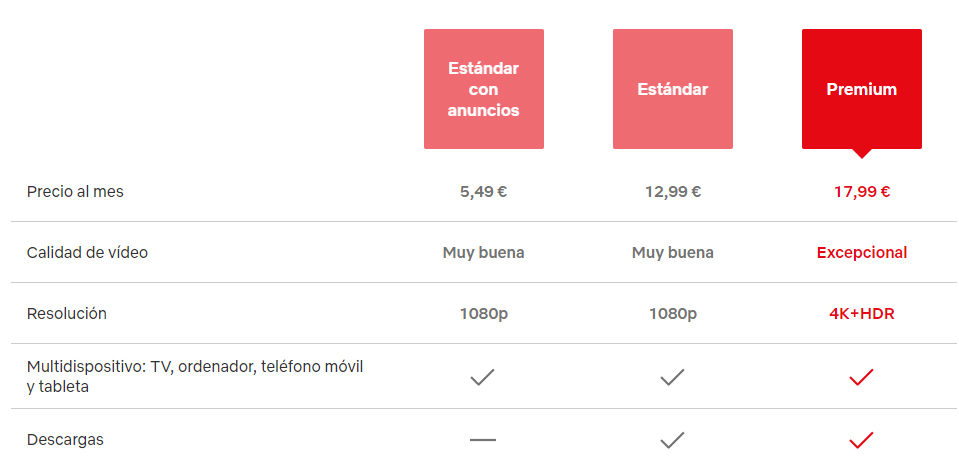Click the red Multidispositivo checkmark under Premium
Viewport: 959px width, 473px height.
click(861, 377)
